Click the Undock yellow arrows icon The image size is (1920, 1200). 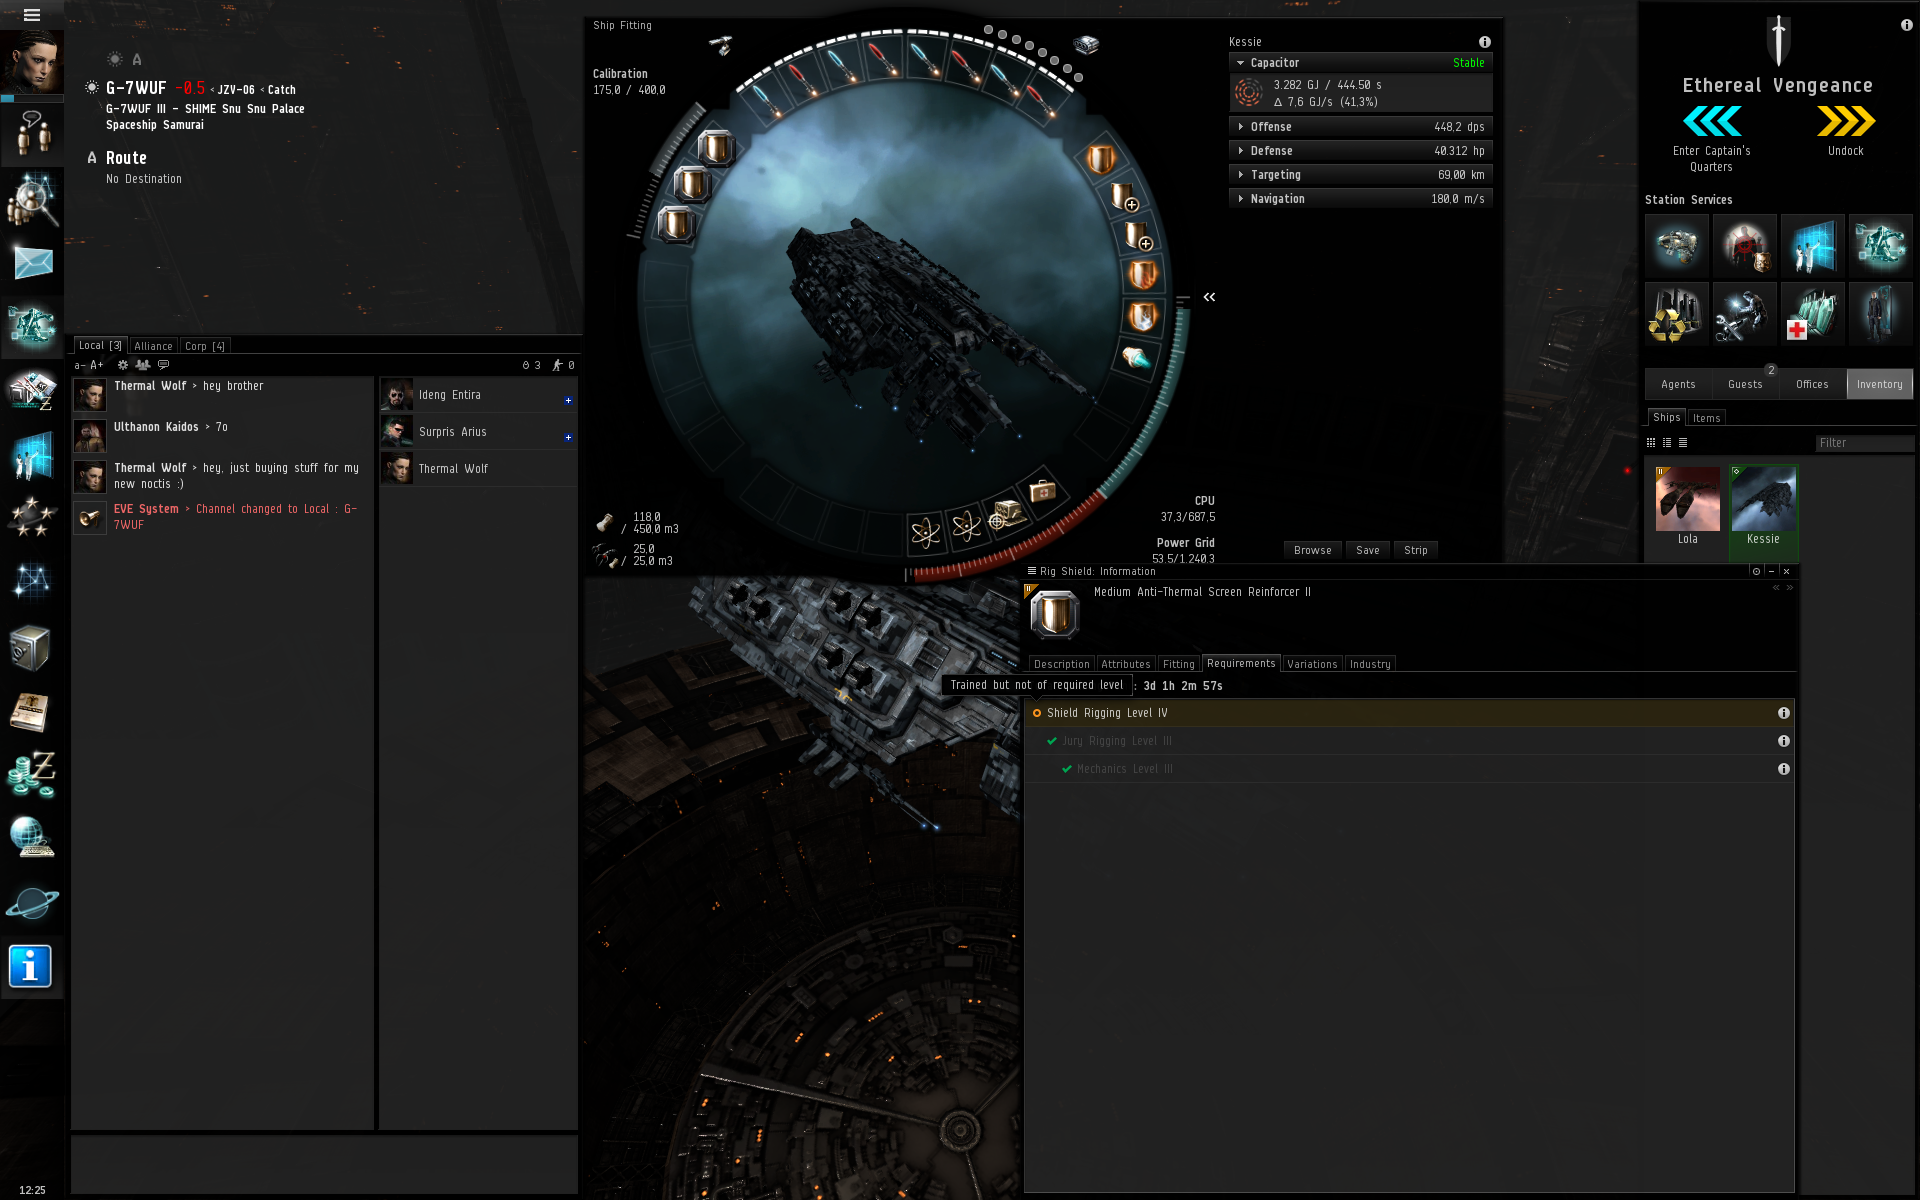point(1845,122)
